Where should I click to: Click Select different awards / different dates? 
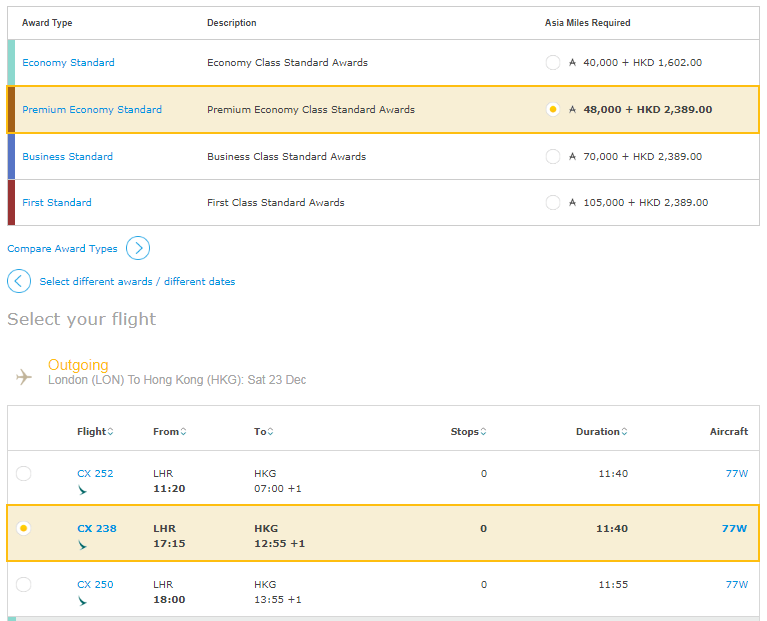[137, 282]
